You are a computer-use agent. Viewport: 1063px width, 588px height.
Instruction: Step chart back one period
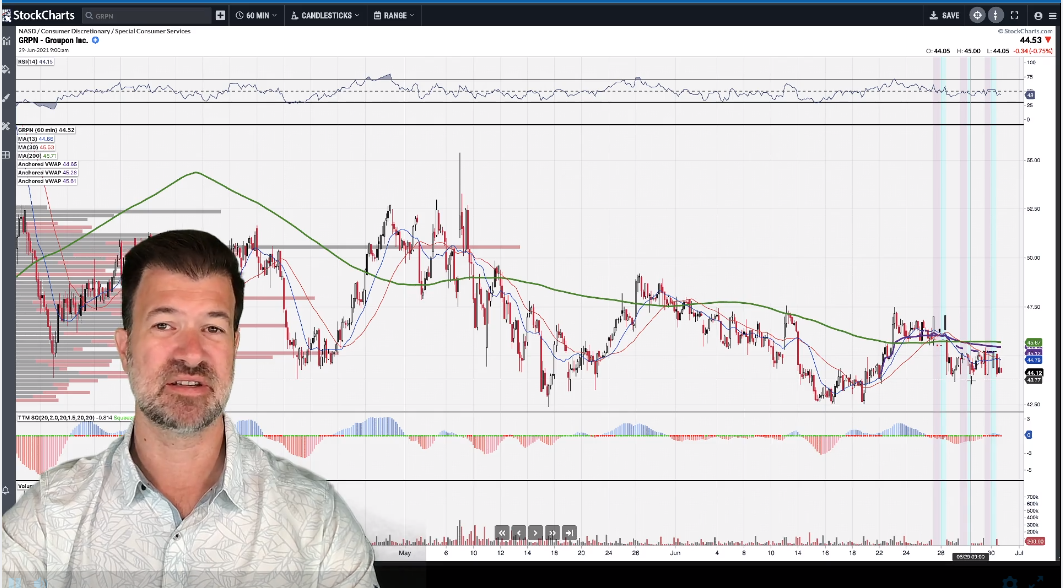coord(519,533)
